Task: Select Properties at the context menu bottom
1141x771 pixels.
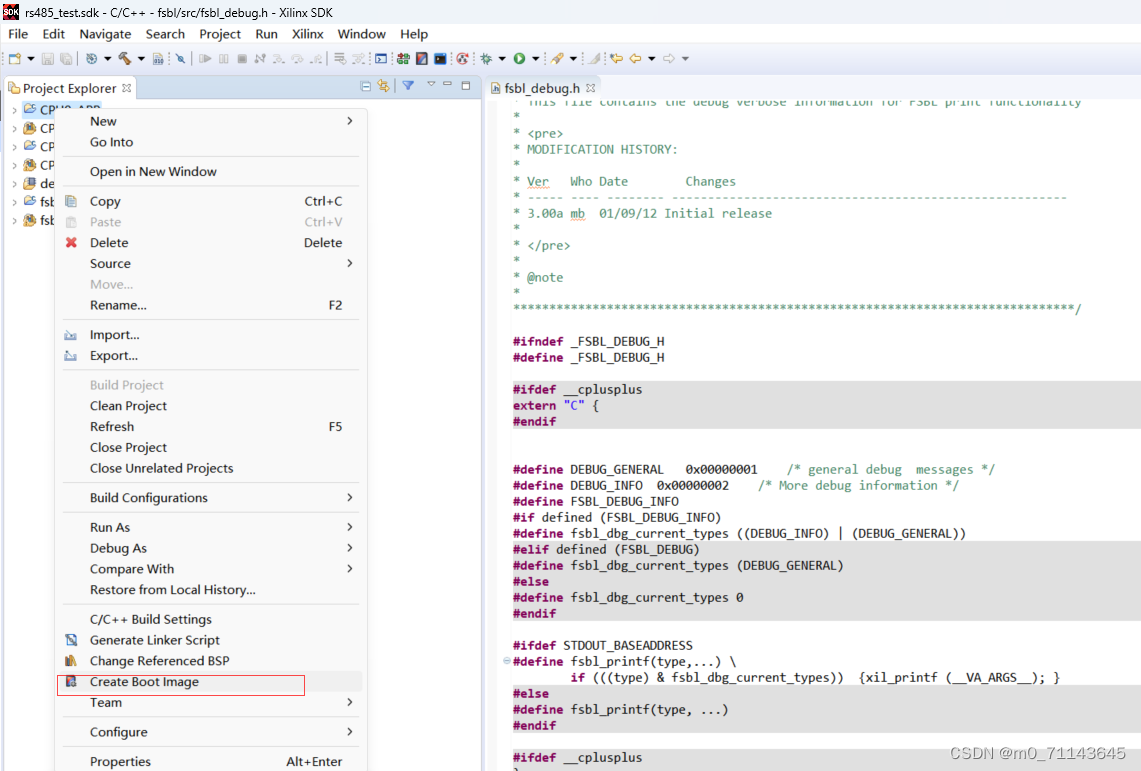Action: pyautogui.click(x=120, y=761)
